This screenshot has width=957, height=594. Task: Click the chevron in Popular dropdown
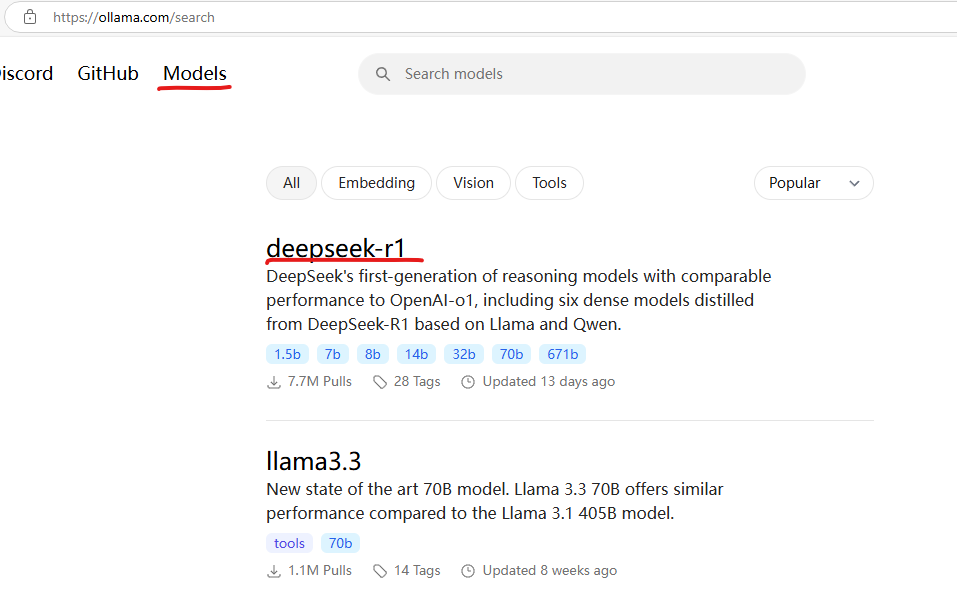click(x=854, y=183)
